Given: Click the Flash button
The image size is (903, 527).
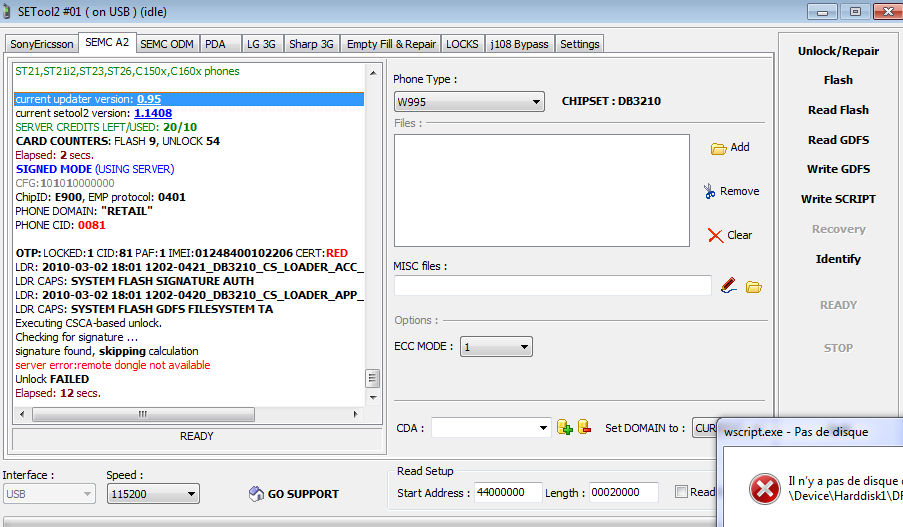Looking at the screenshot, I should (x=838, y=80).
